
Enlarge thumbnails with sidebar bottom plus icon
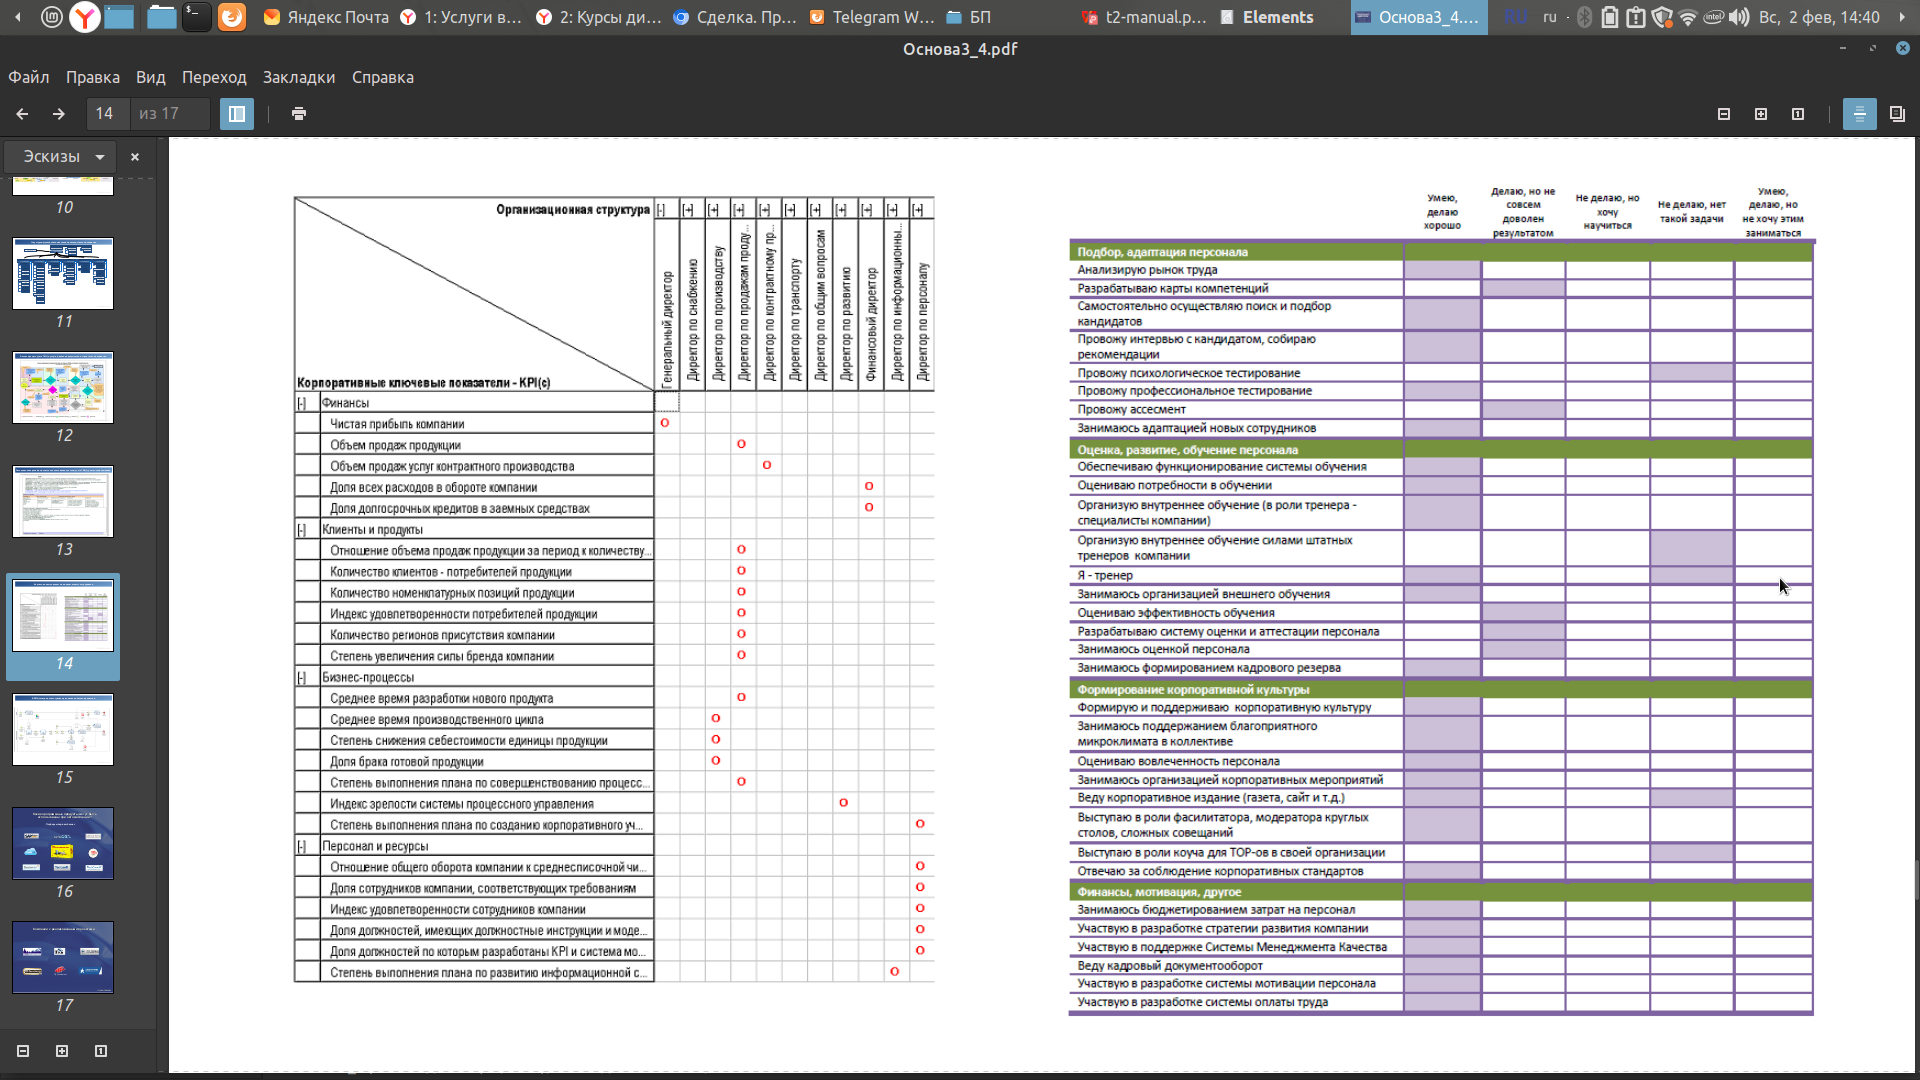pos(62,1051)
